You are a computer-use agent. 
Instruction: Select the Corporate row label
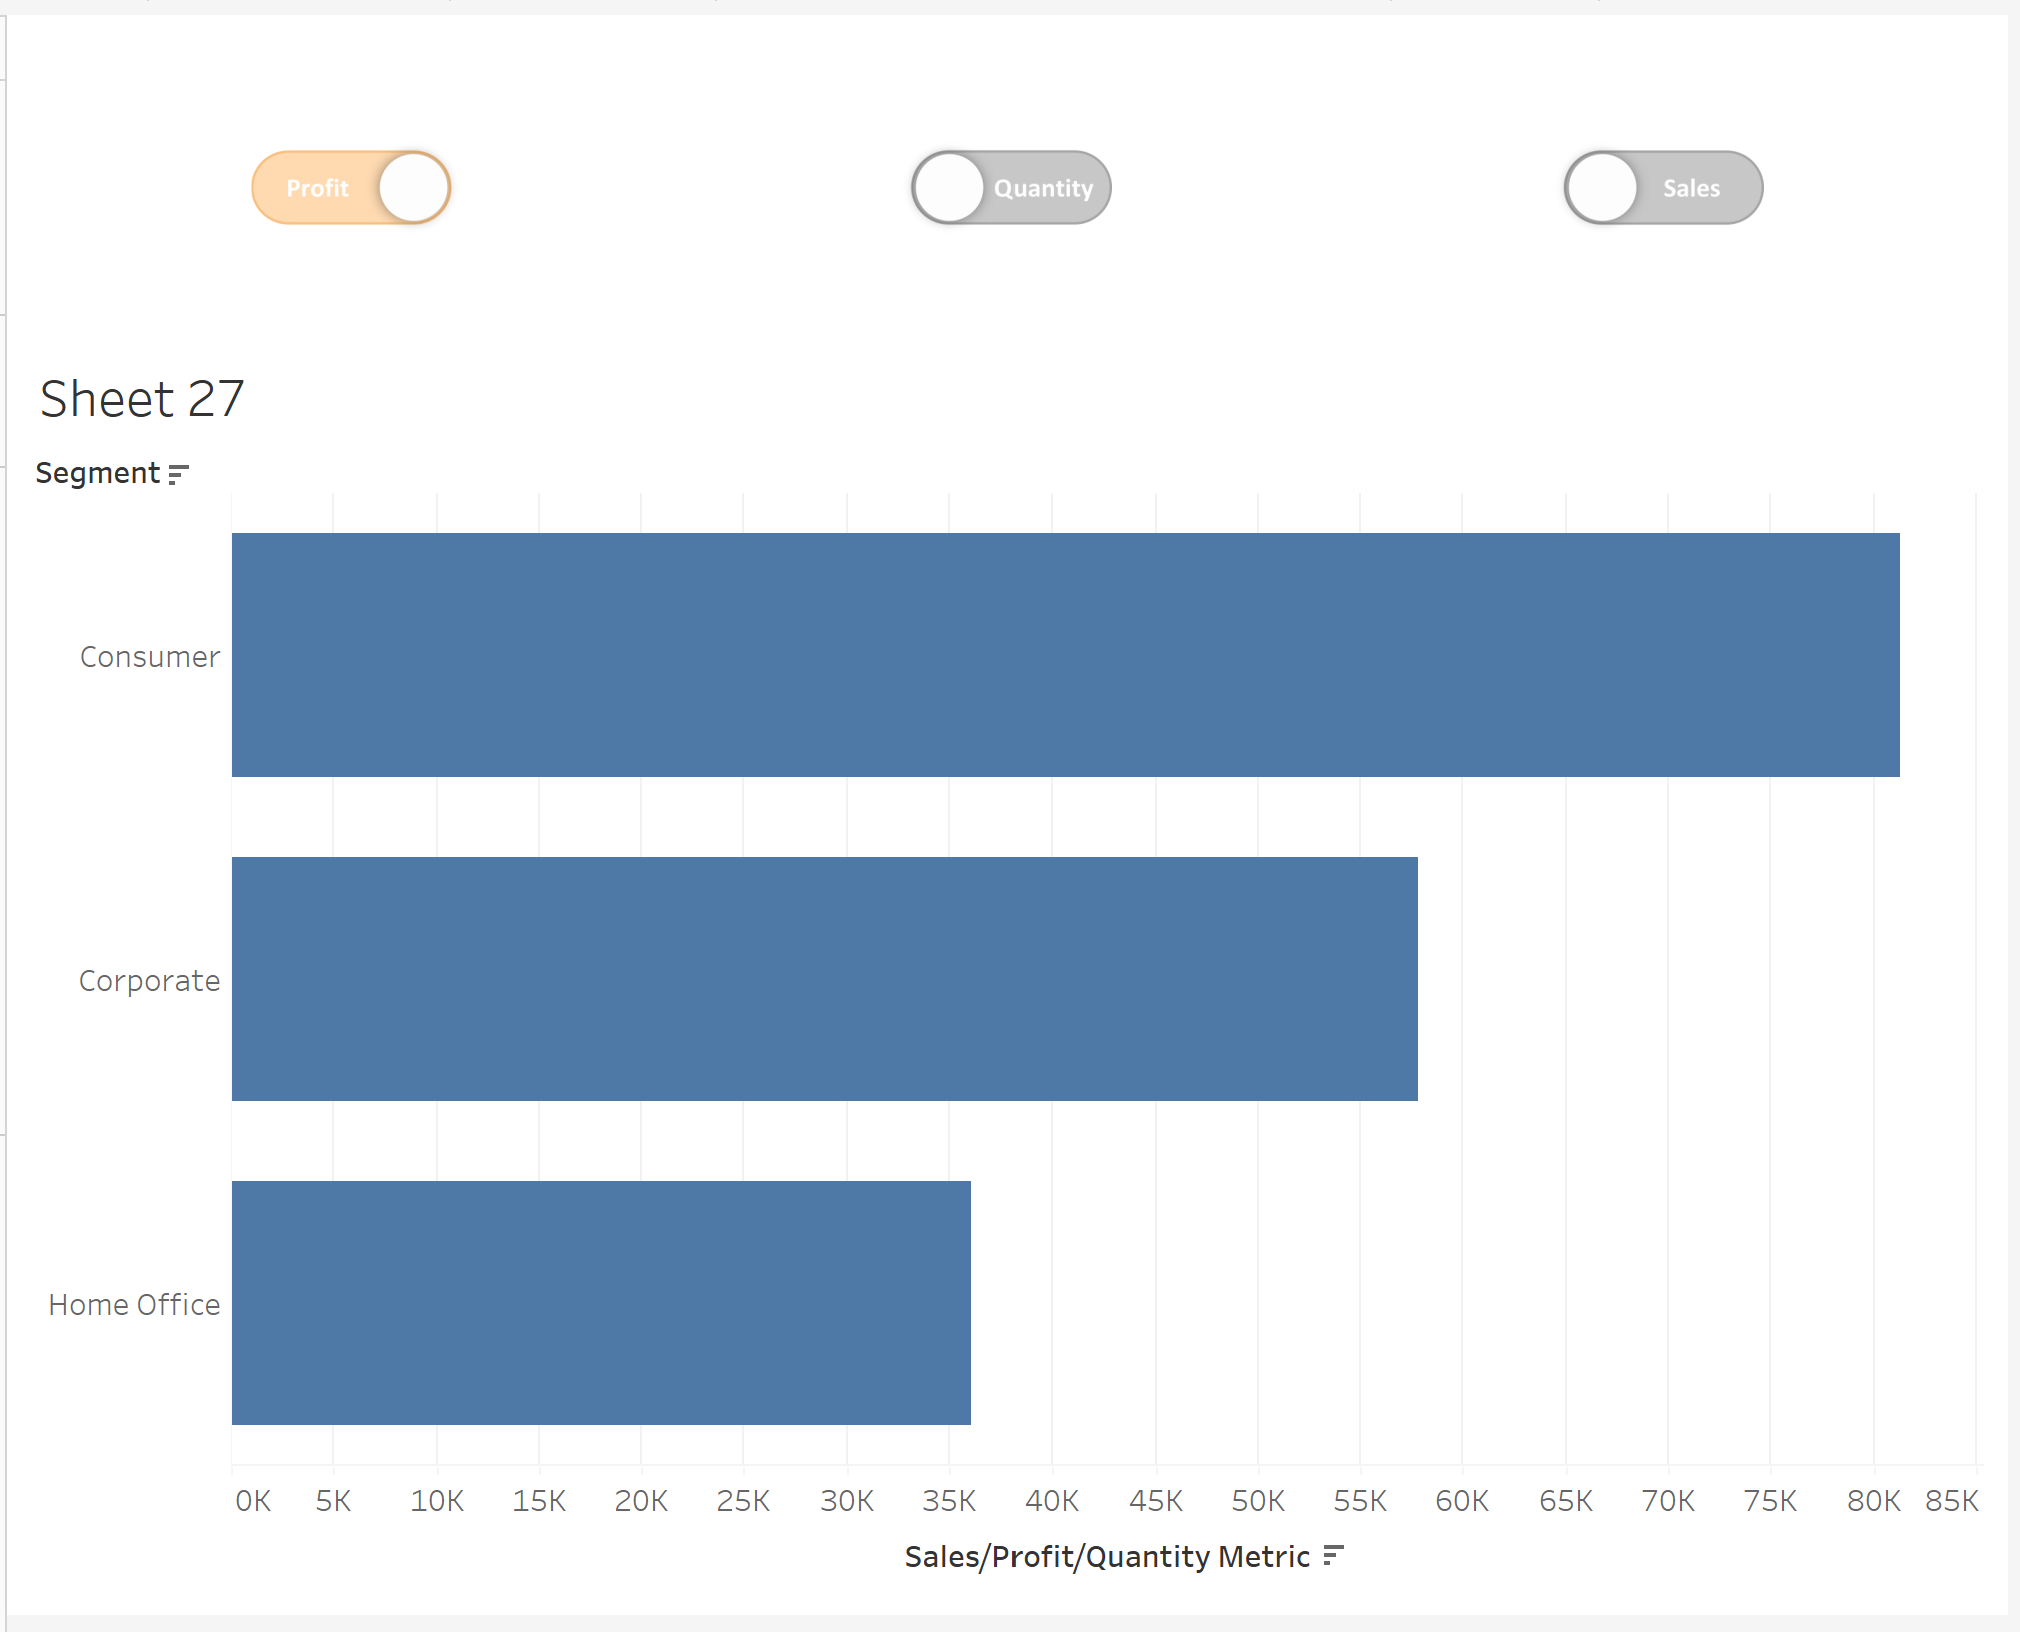[150, 981]
